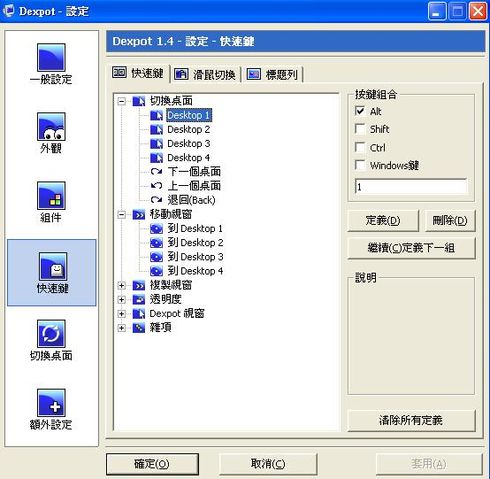Expand the 透明度 tree node
Screen dimensions: 490x479
coord(122,299)
